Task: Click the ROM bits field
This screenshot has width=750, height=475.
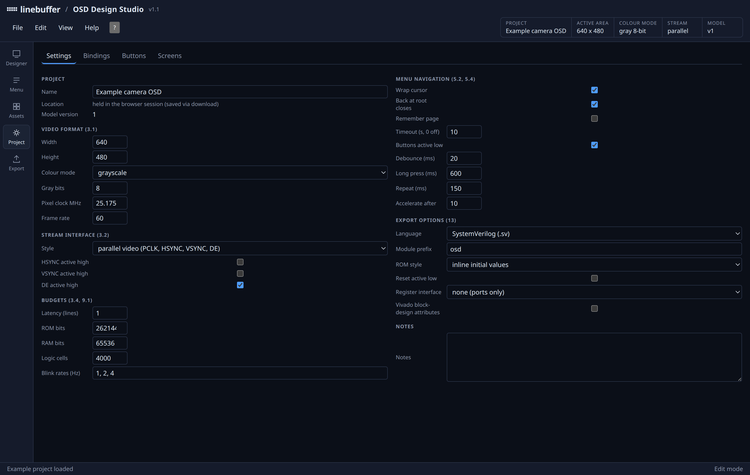Action: coord(110,328)
